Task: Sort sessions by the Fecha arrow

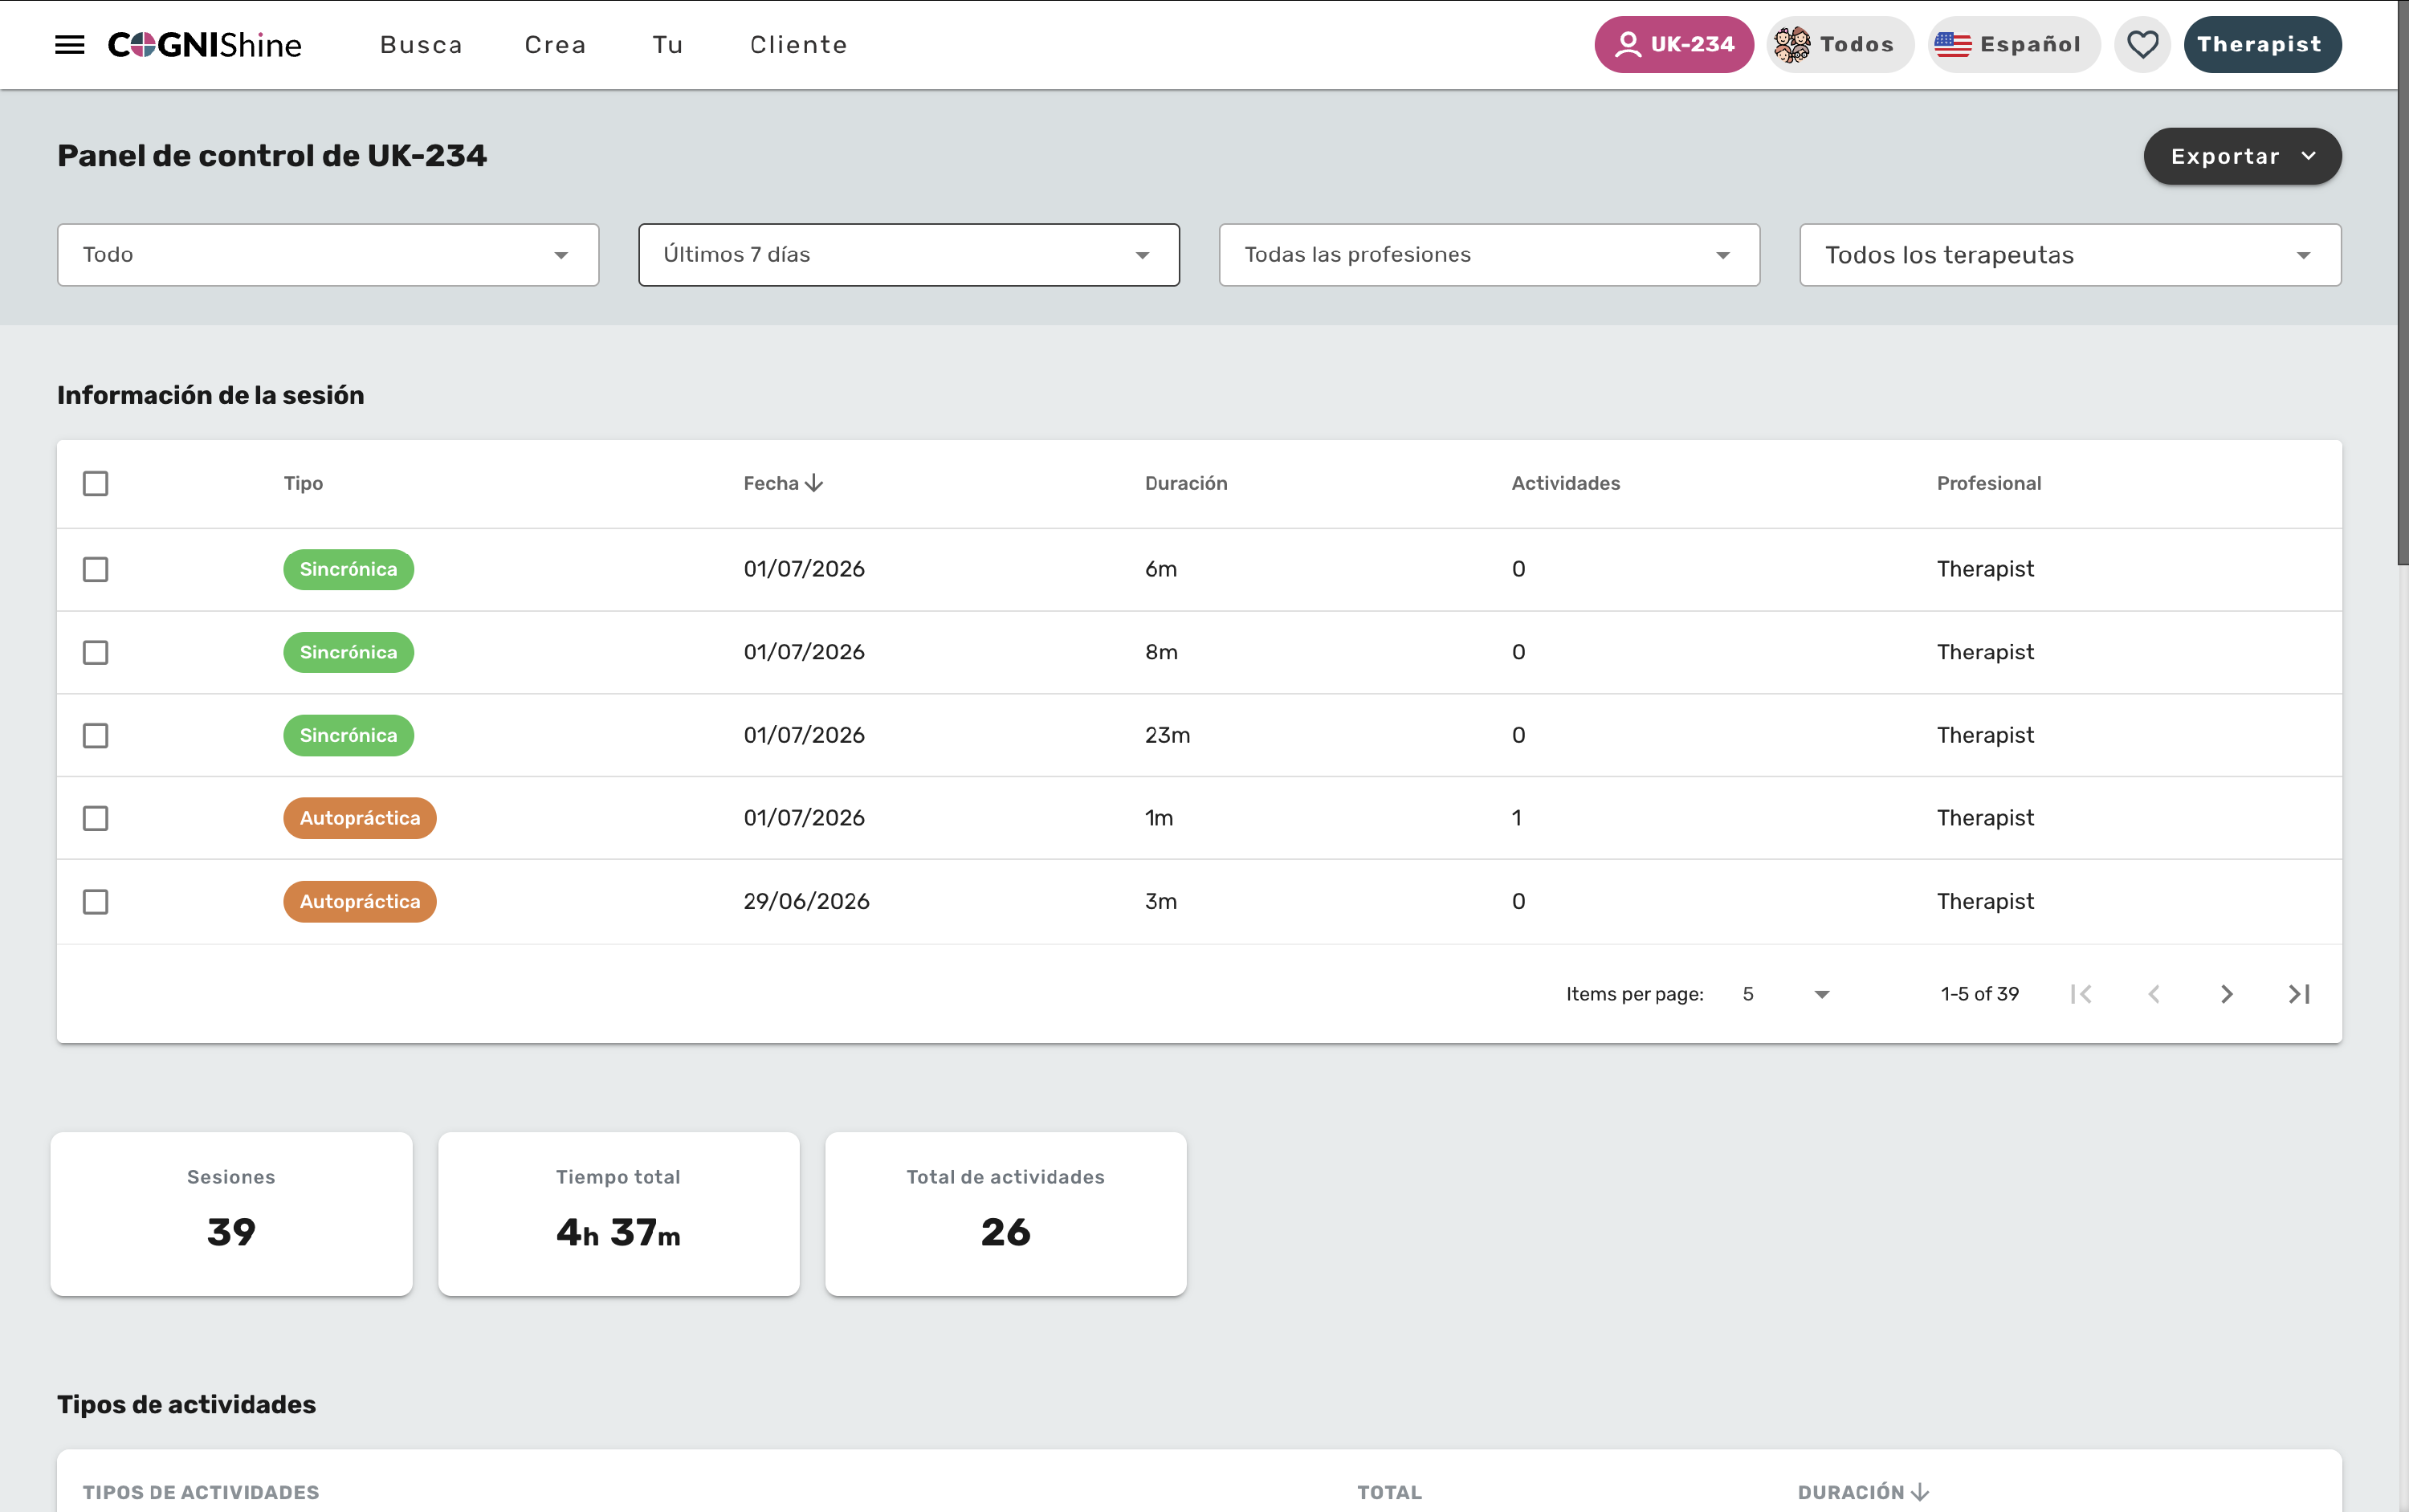Action: [x=814, y=484]
